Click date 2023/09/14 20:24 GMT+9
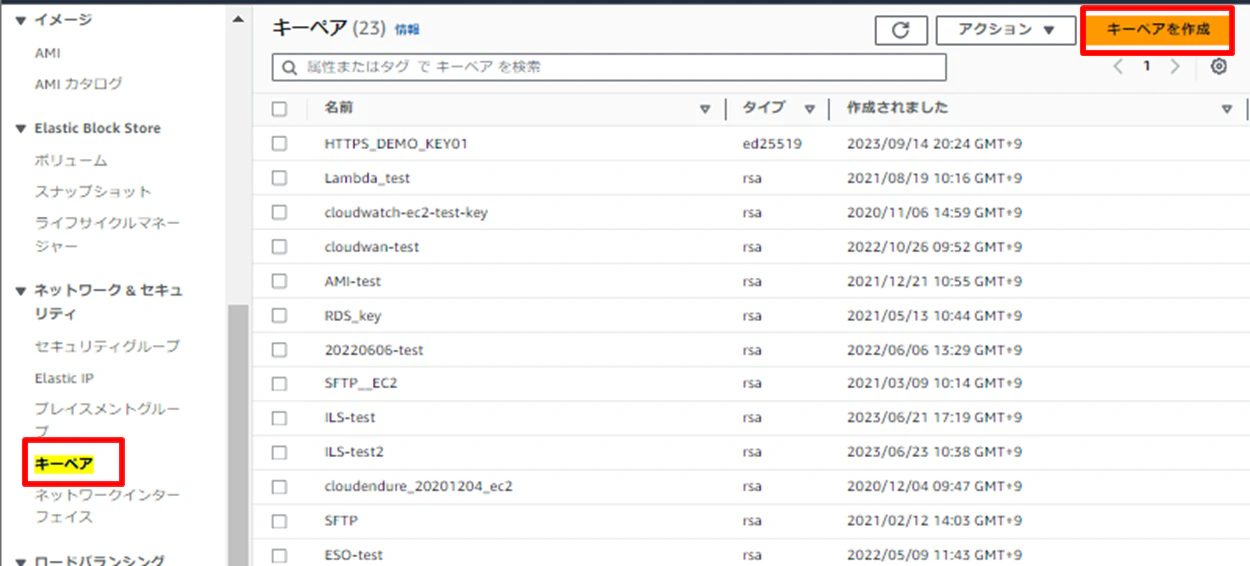Image resolution: width=1250 pixels, height=566 pixels. click(x=934, y=144)
